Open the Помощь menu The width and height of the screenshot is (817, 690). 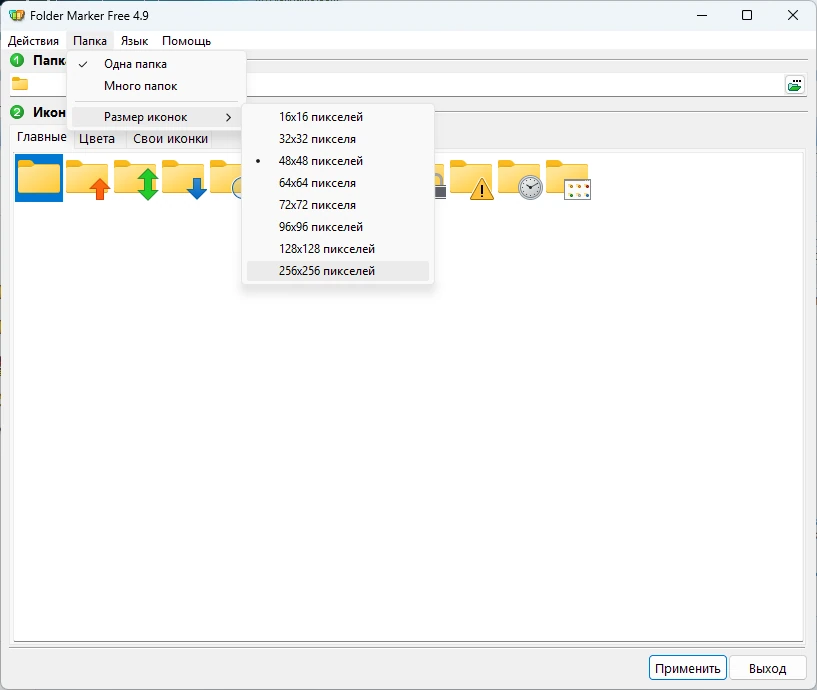[187, 41]
